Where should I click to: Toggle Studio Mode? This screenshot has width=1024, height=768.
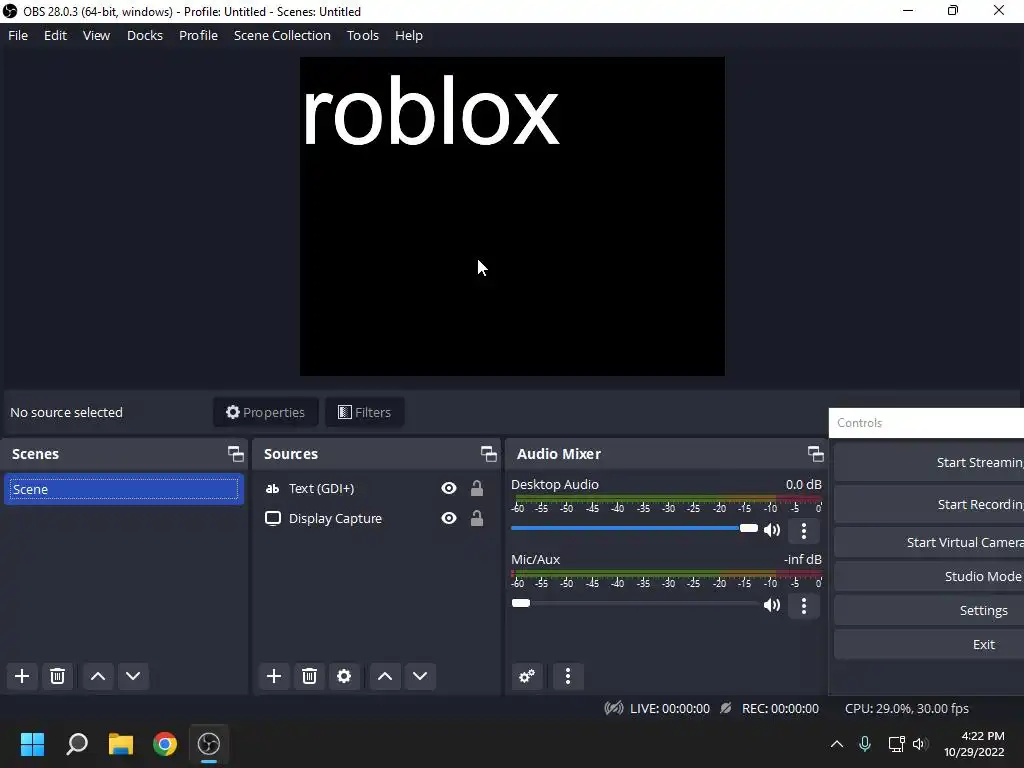click(x=929, y=576)
